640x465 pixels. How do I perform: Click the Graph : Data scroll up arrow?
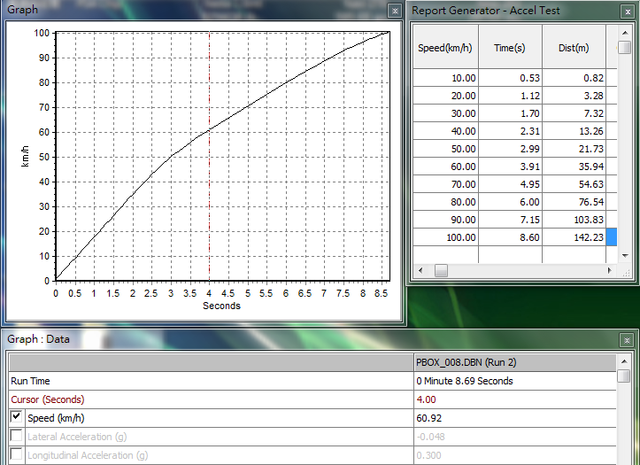pos(624,361)
